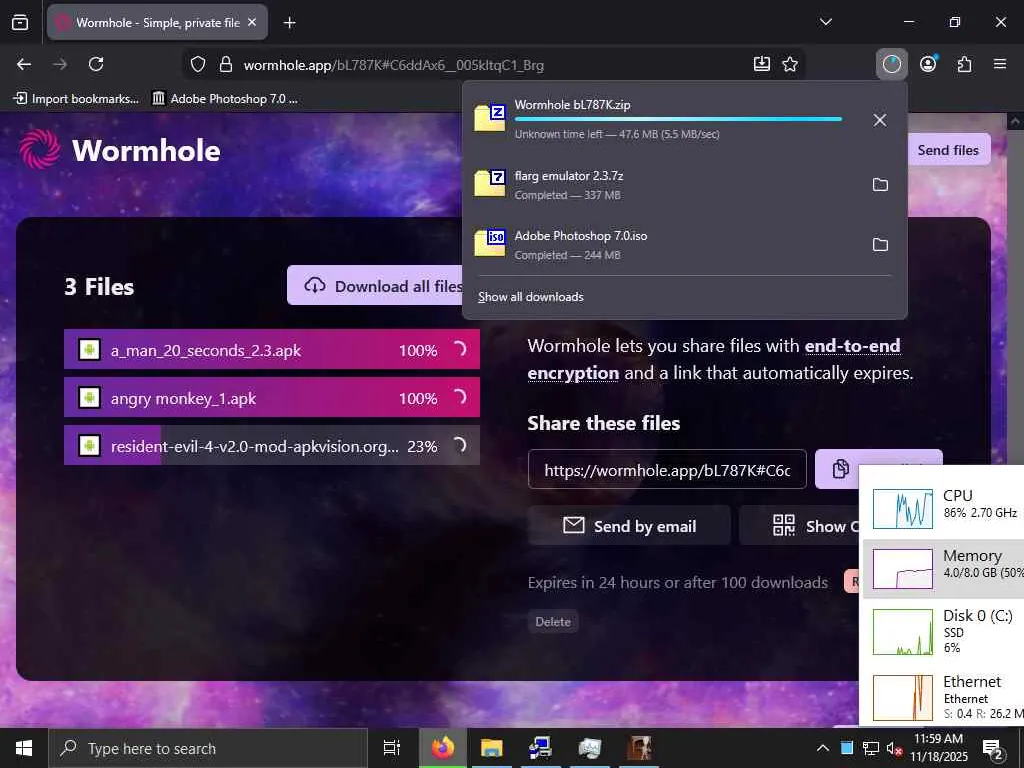
Task: Click the taskbar search box
Action: pyautogui.click(x=208, y=748)
